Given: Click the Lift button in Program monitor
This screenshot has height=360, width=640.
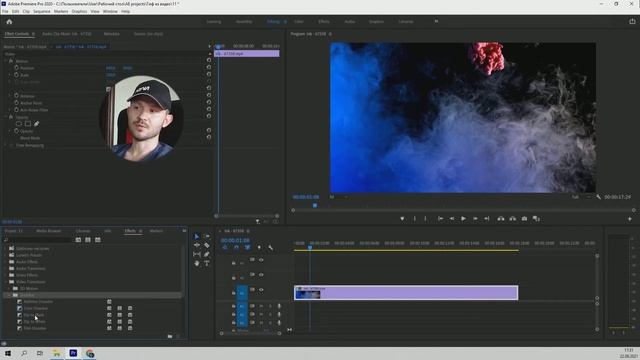Looking at the screenshot, I should pyautogui.click(x=501, y=219).
